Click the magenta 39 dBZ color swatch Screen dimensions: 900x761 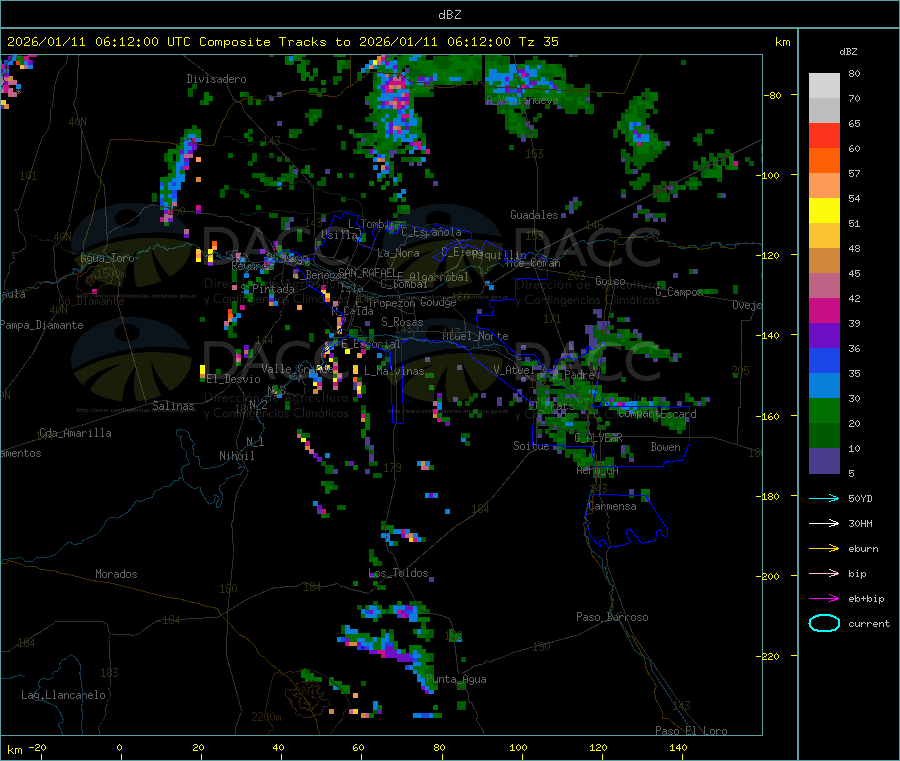tap(824, 310)
